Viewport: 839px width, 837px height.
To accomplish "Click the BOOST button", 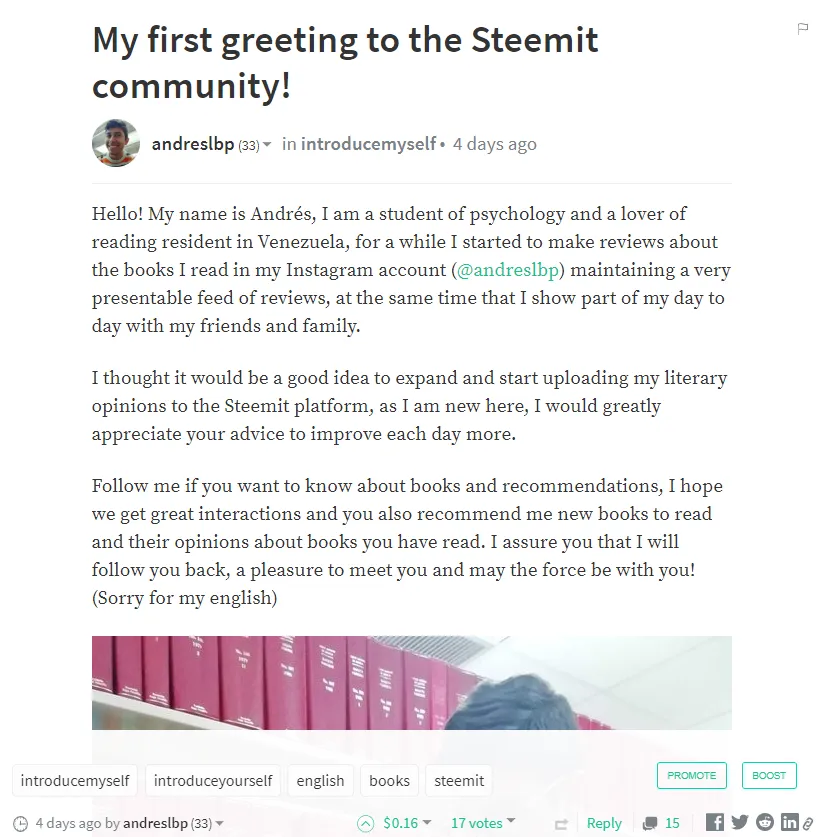I will click(x=769, y=775).
